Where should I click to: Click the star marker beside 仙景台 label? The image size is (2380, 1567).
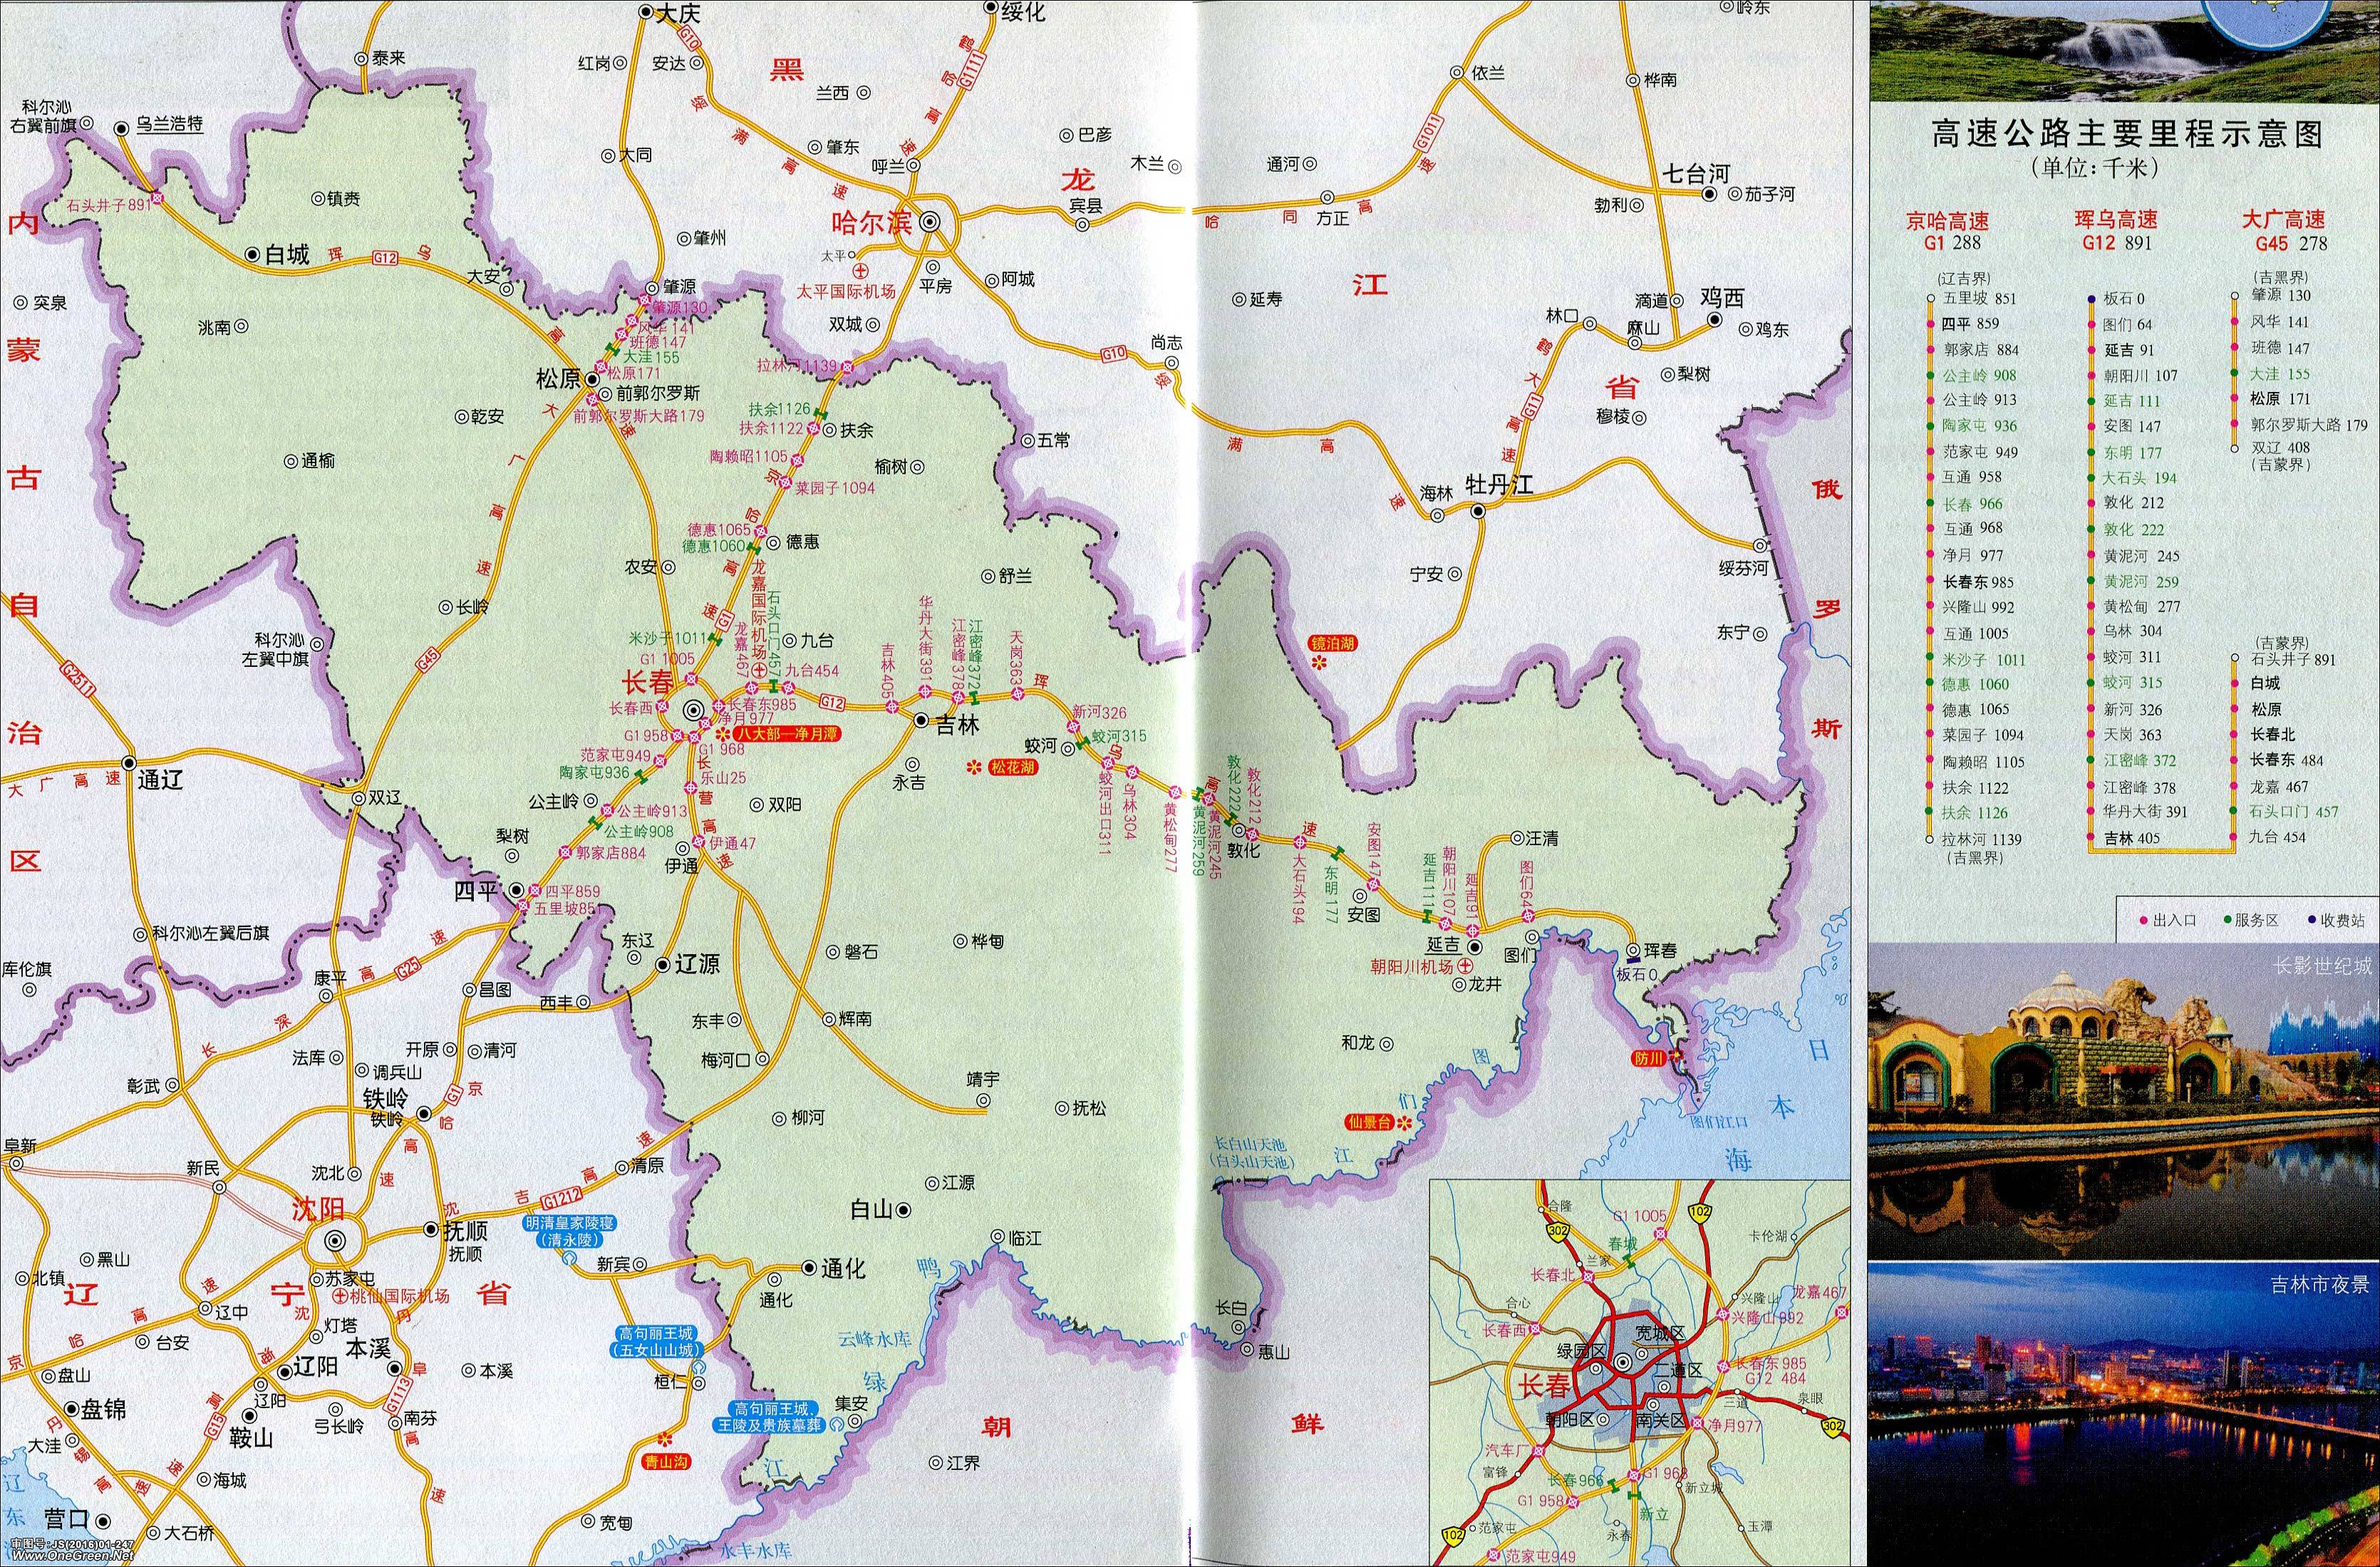pyautogui.click(x=1404, y=1122)
